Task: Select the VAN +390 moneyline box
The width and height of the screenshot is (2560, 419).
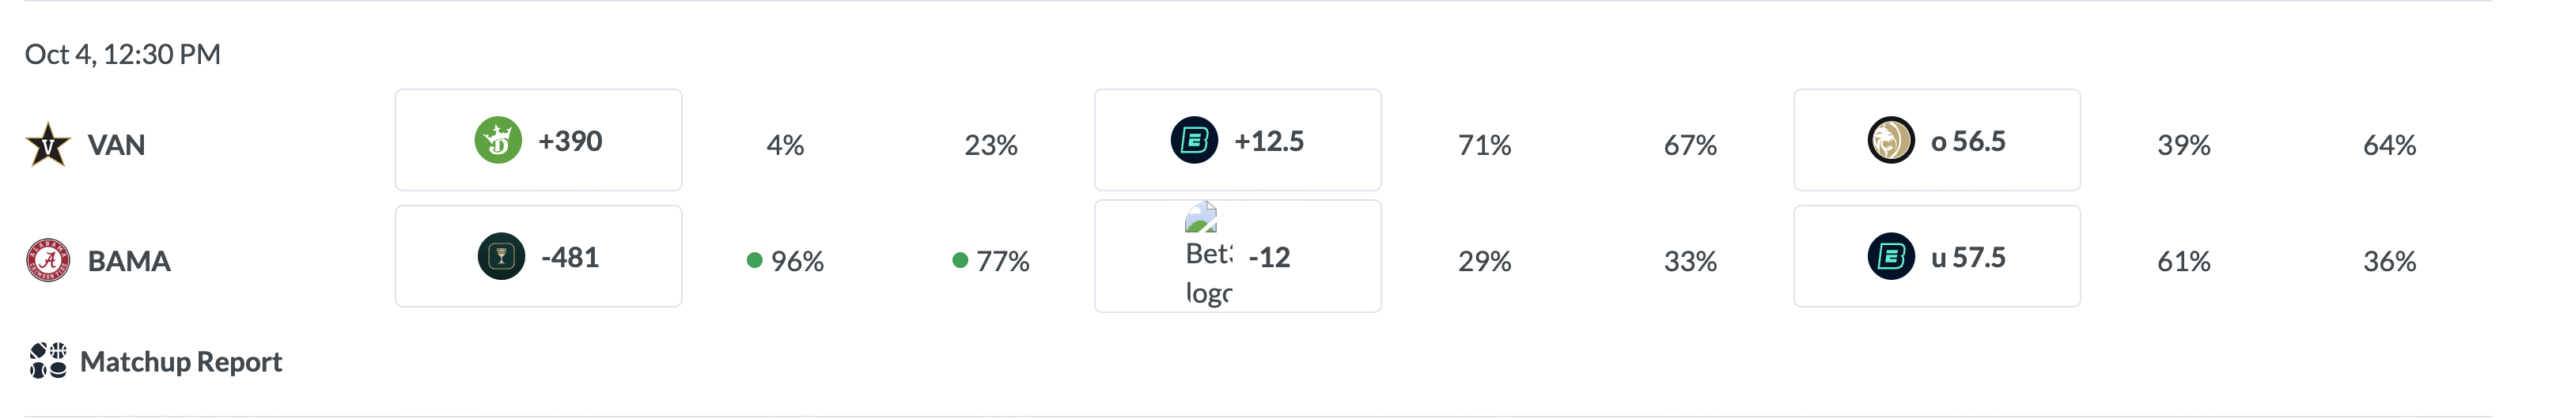Action: point(538,140)
